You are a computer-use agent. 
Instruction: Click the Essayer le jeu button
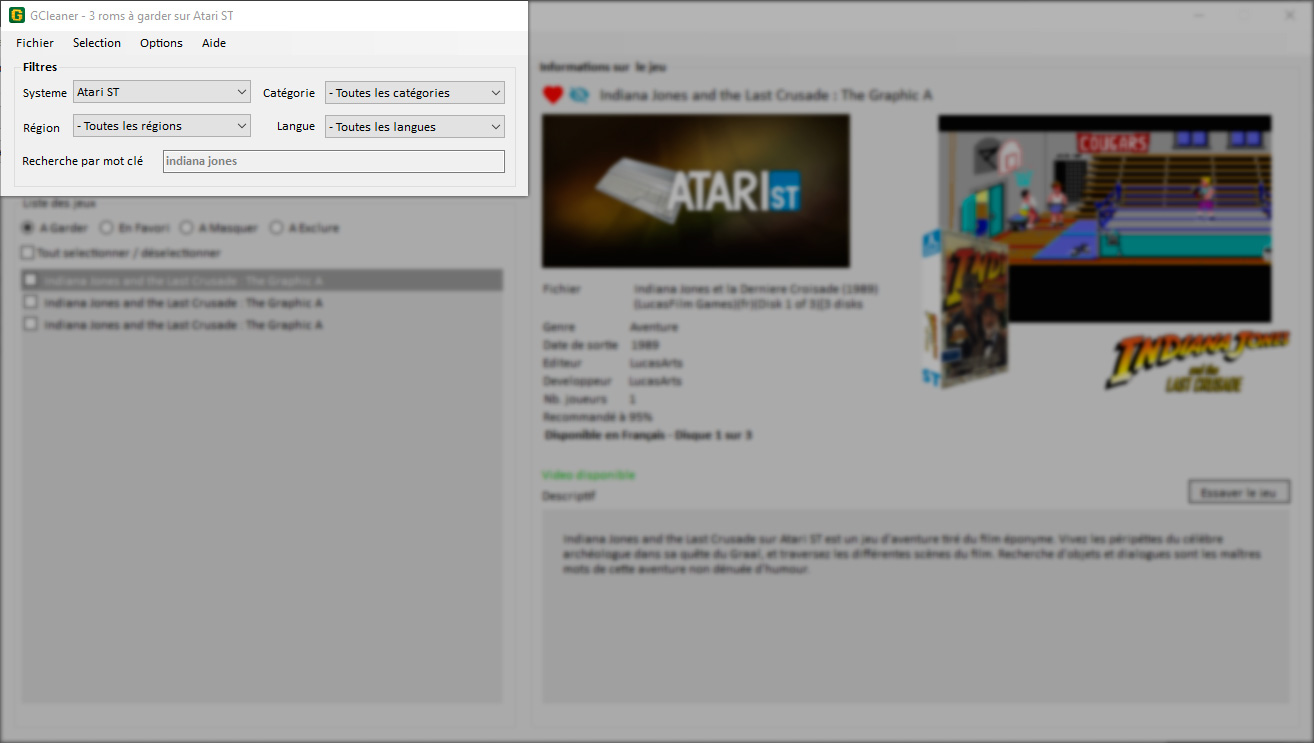(1239, 493)
